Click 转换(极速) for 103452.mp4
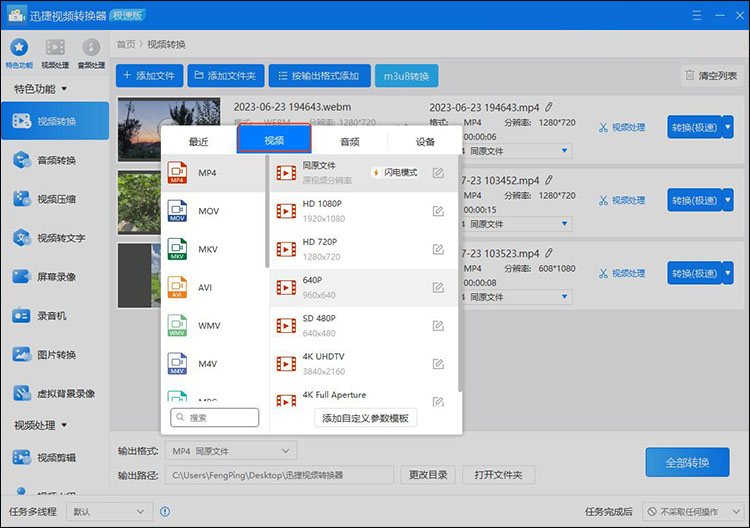Image resolution: width=750 pixels, height=528 pixels. (695, 200)
